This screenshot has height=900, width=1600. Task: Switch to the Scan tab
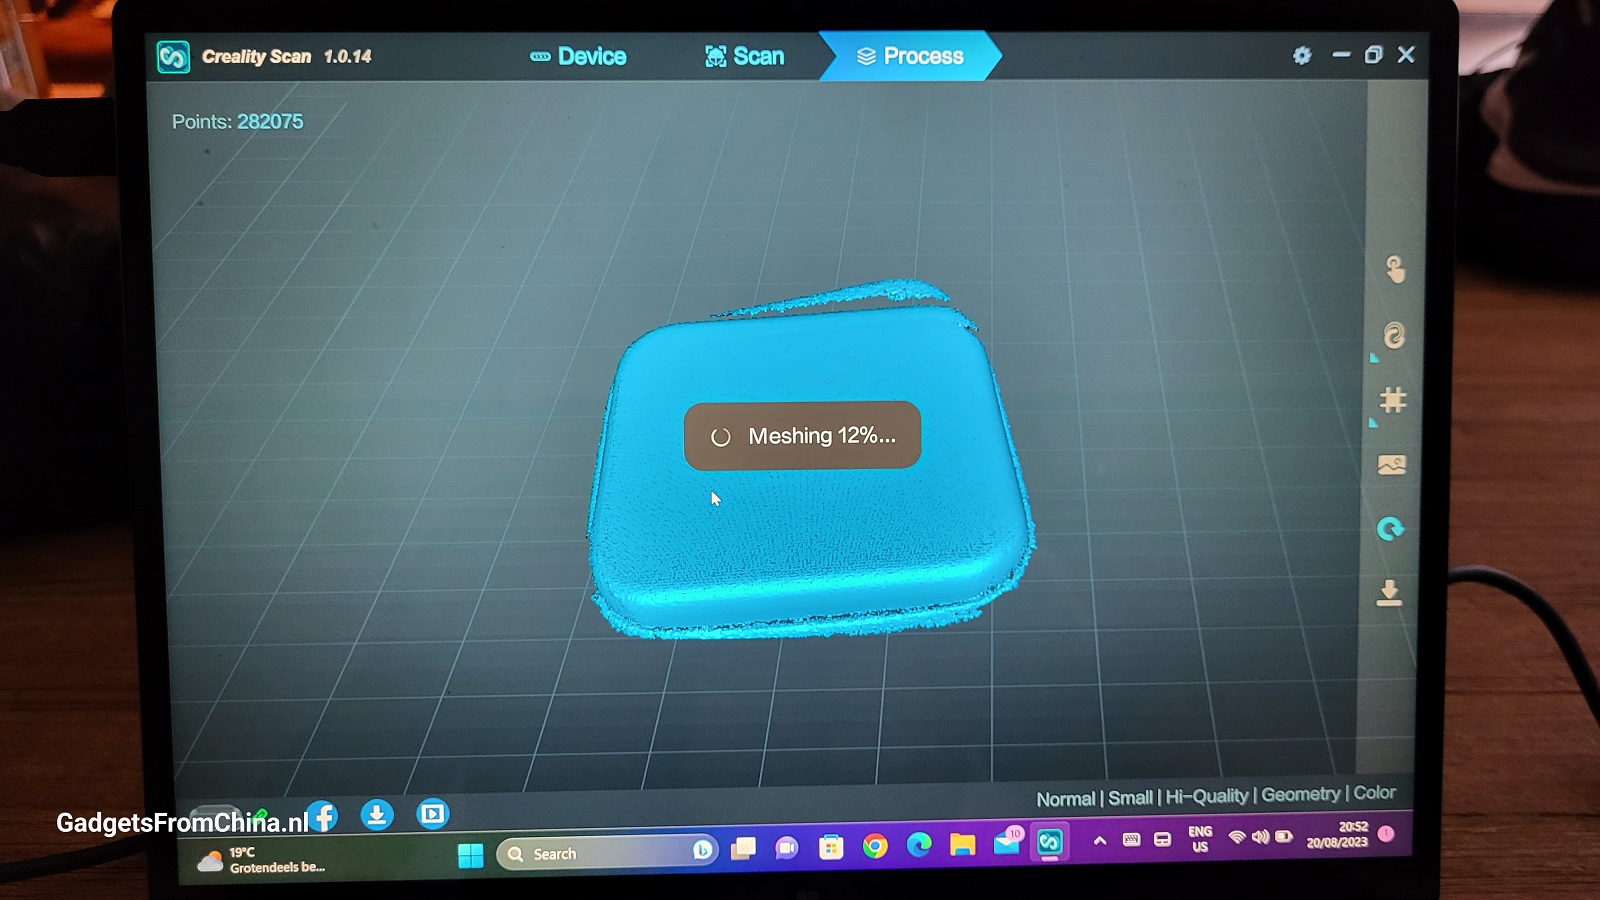pos(744,56)
